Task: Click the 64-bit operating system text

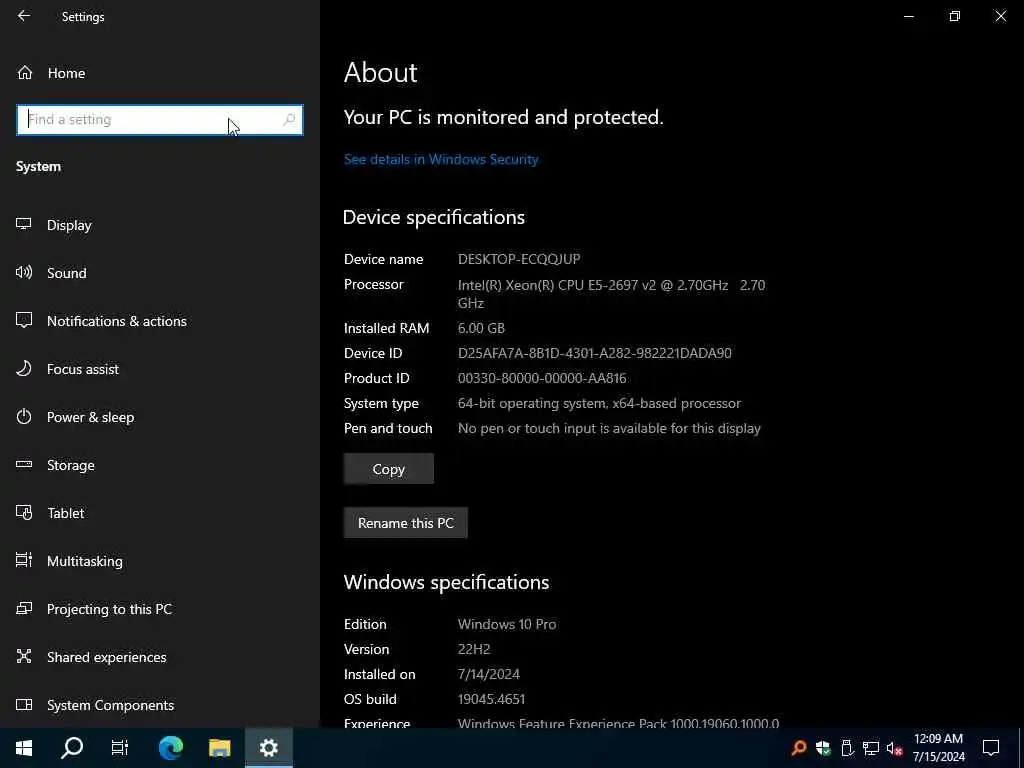Action: [x=600, y=404]
